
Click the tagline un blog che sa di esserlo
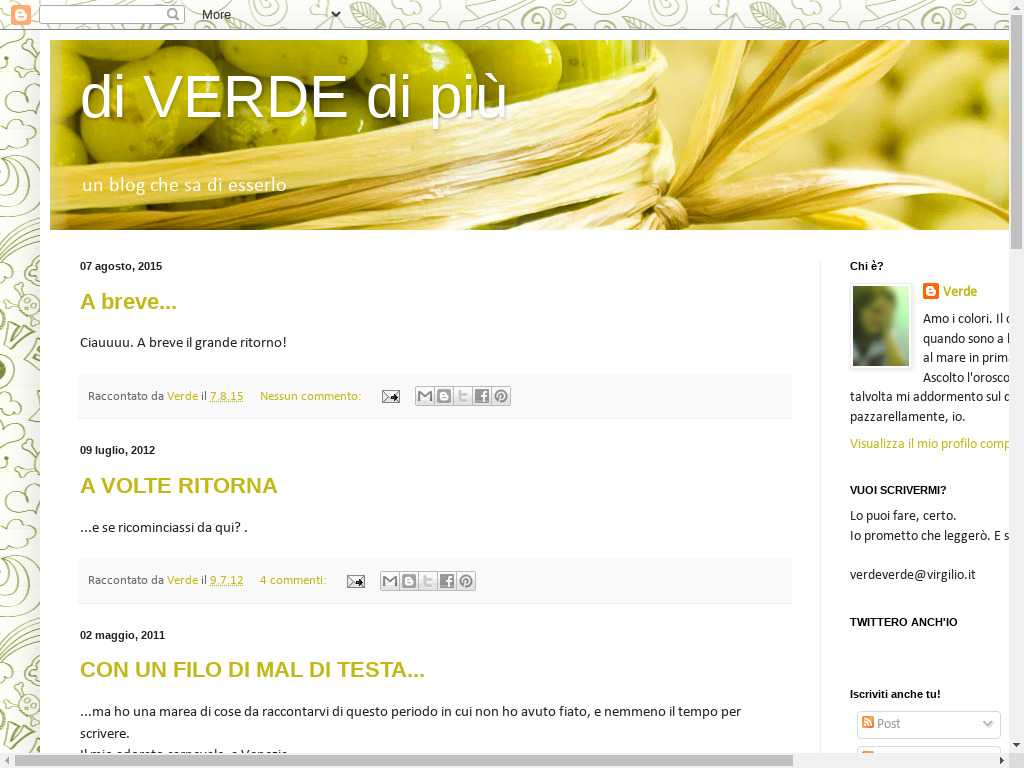coord(184,185)
